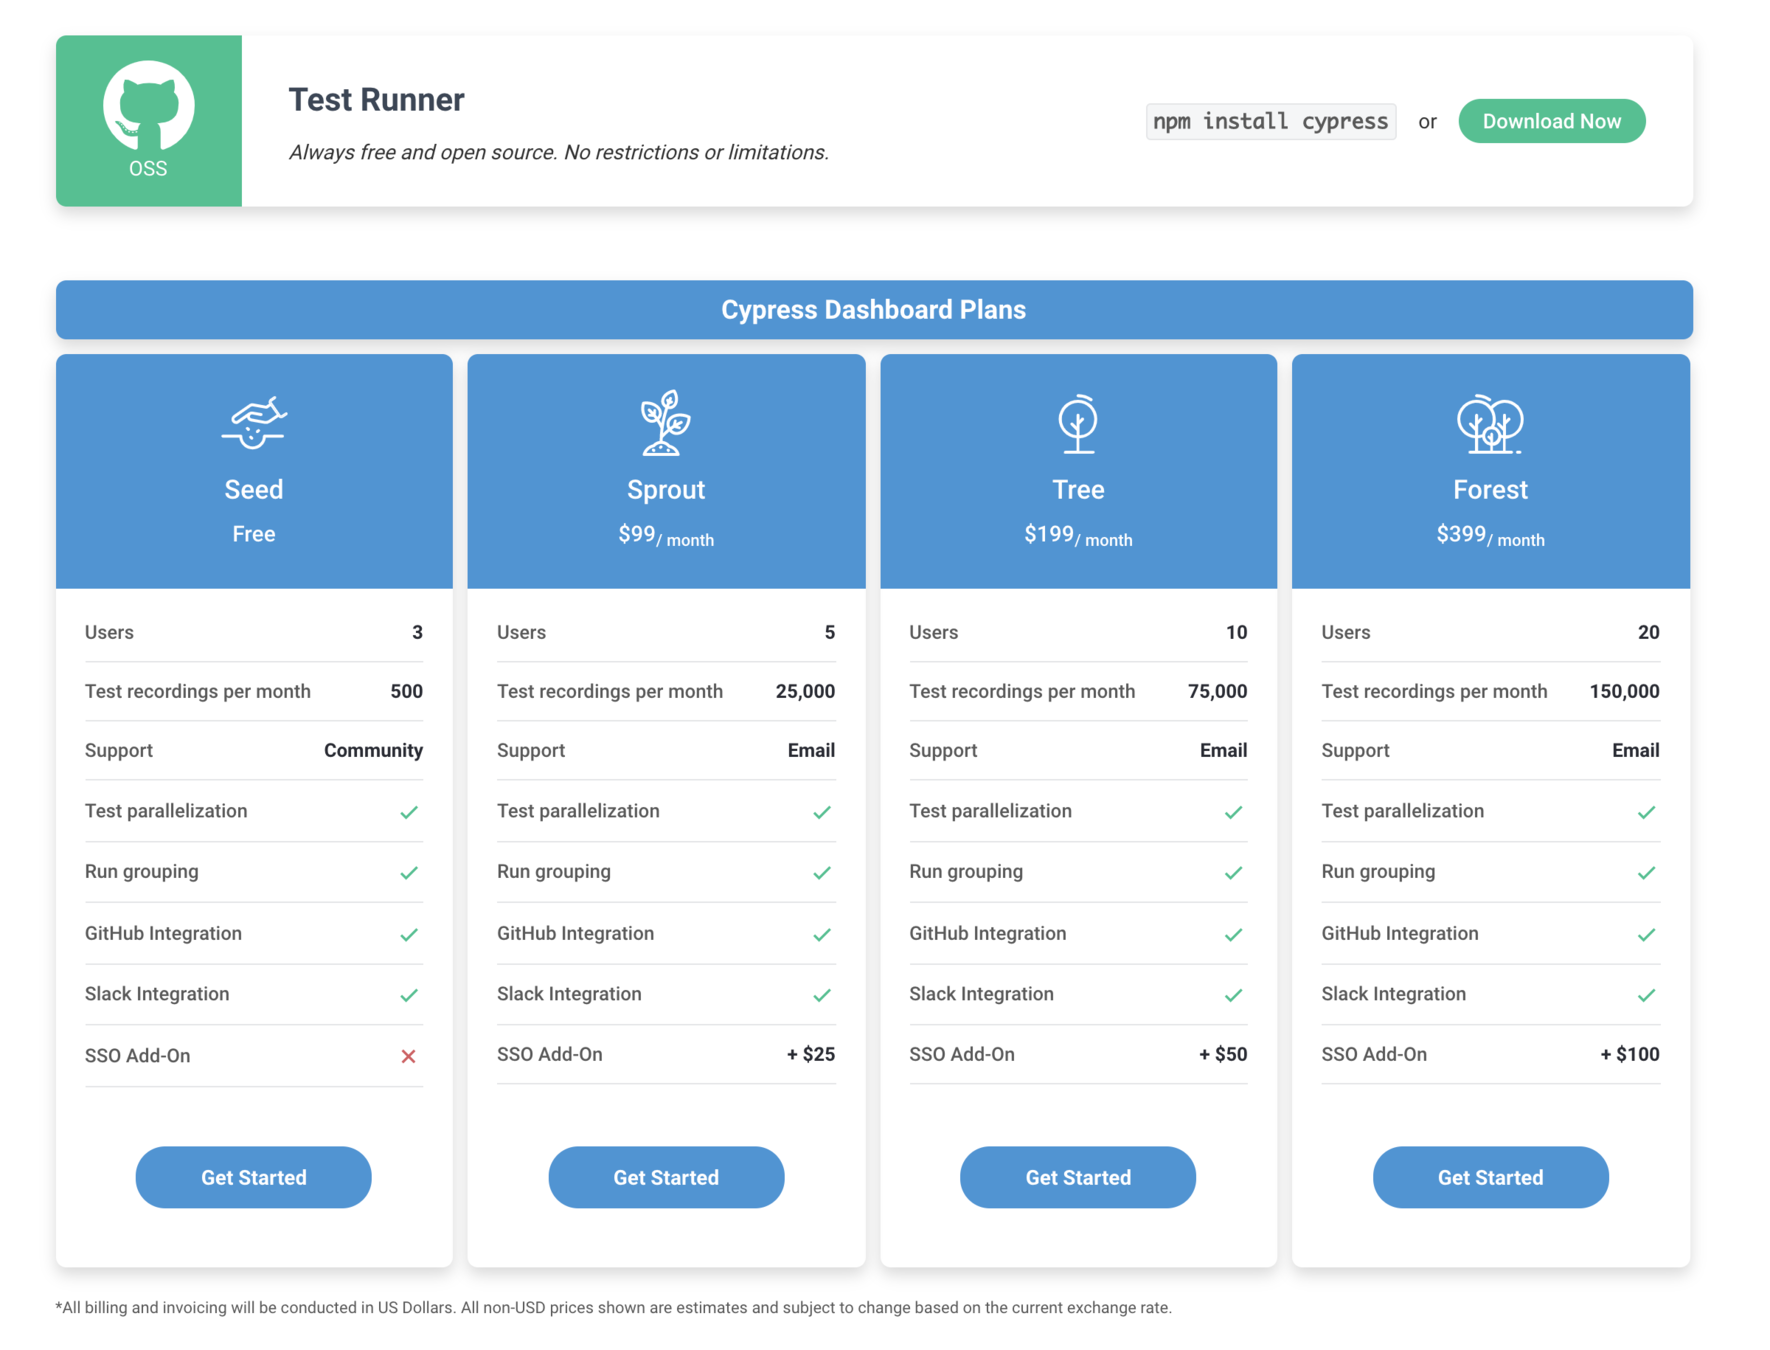Click Tree's Test parallelization checkmark
Viewport: 1770px width, 1350px height.
[x=1234, y=812]
